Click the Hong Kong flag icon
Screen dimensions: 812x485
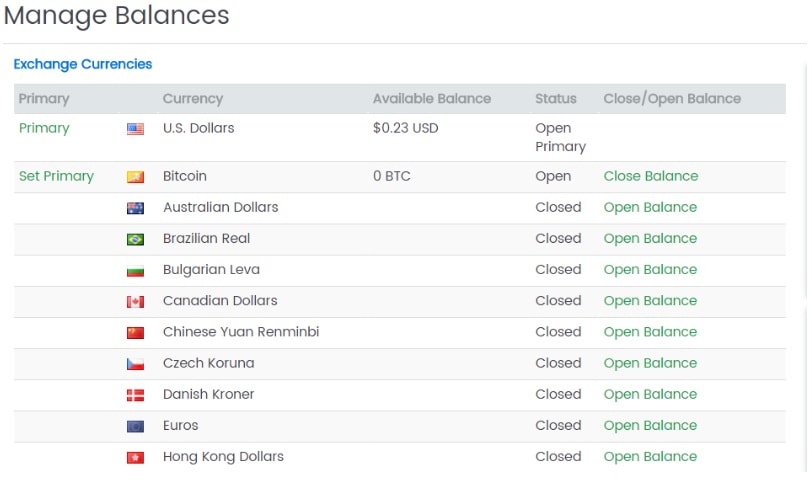coord(135,457)
